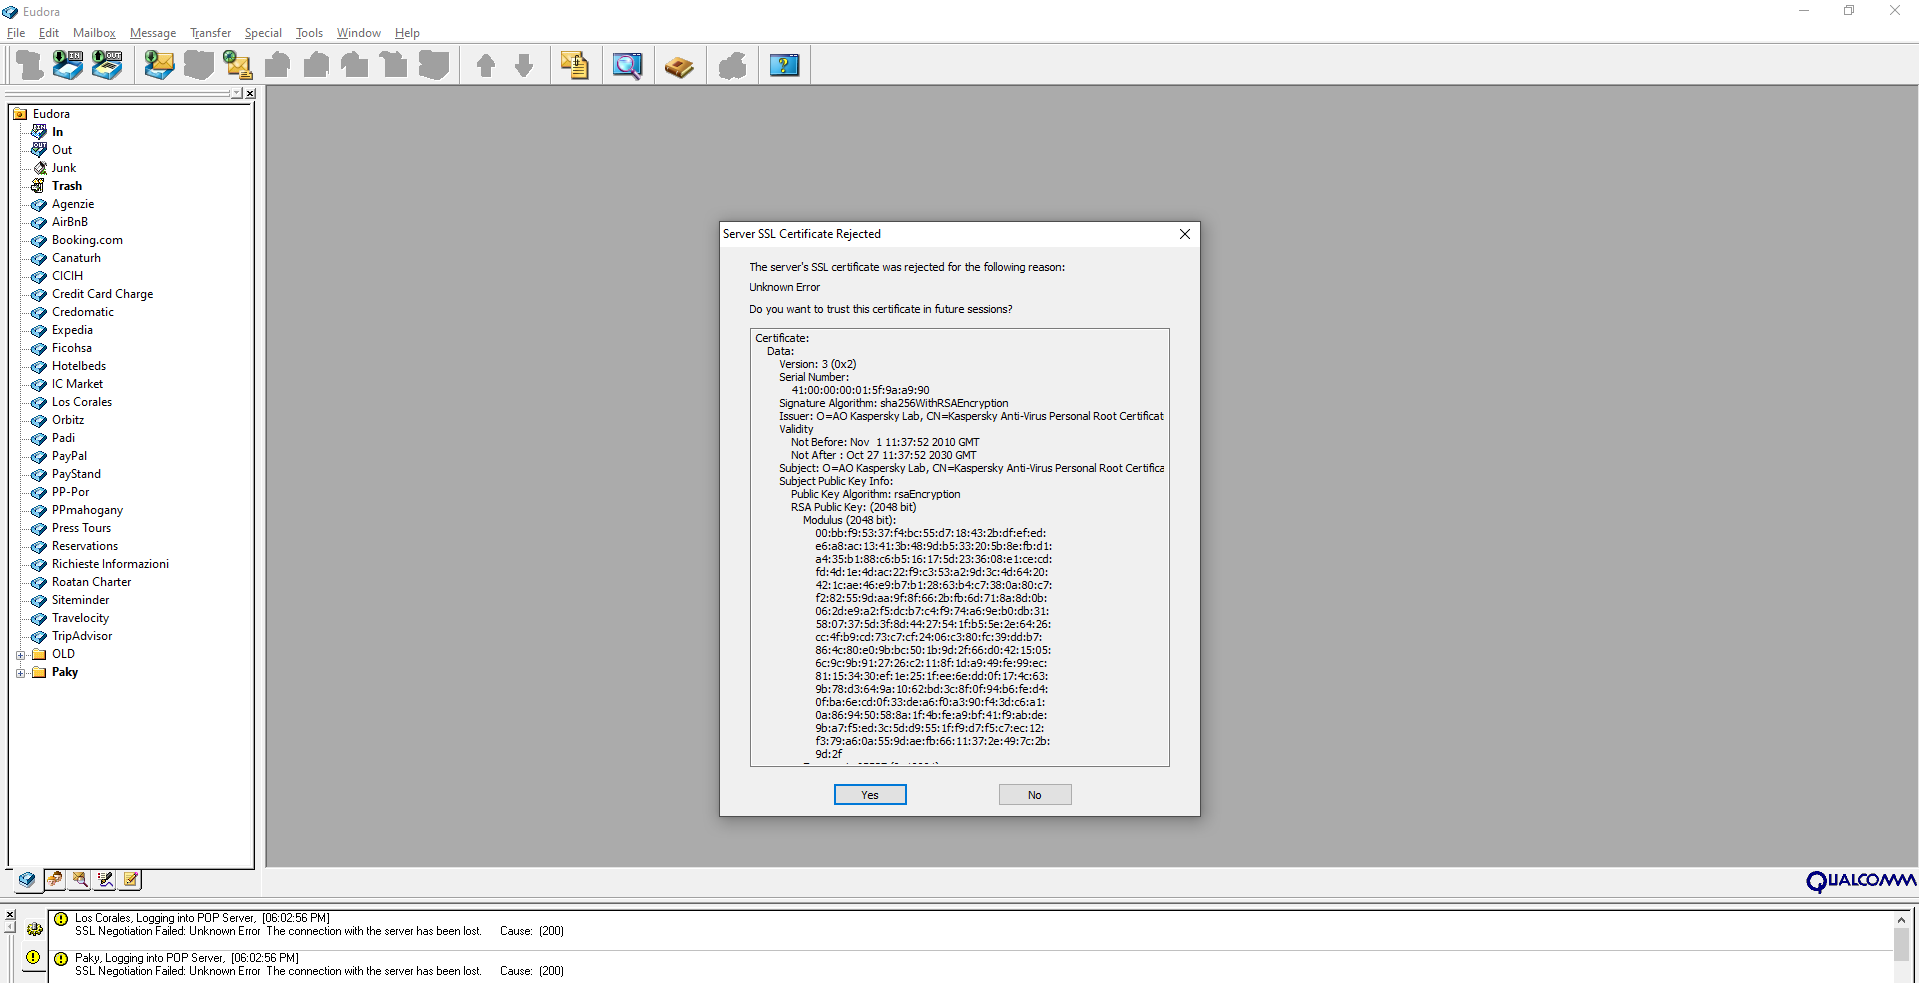
Task: Select the yellow warning Task Error tab
Action: coord(34,958)
